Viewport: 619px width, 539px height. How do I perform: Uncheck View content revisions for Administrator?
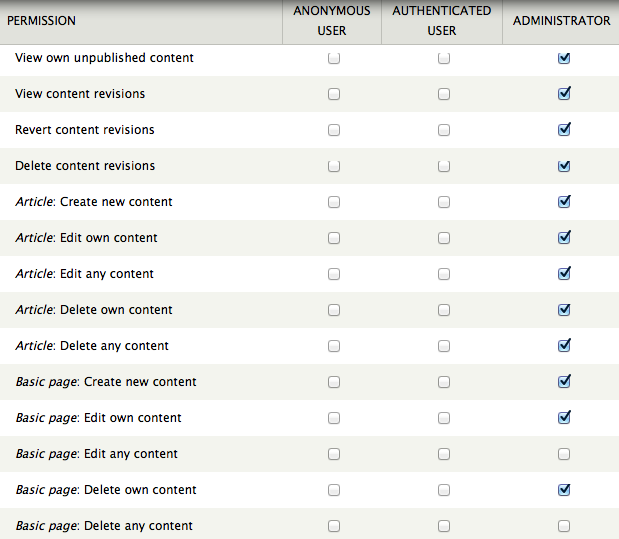tap(564, 94)
